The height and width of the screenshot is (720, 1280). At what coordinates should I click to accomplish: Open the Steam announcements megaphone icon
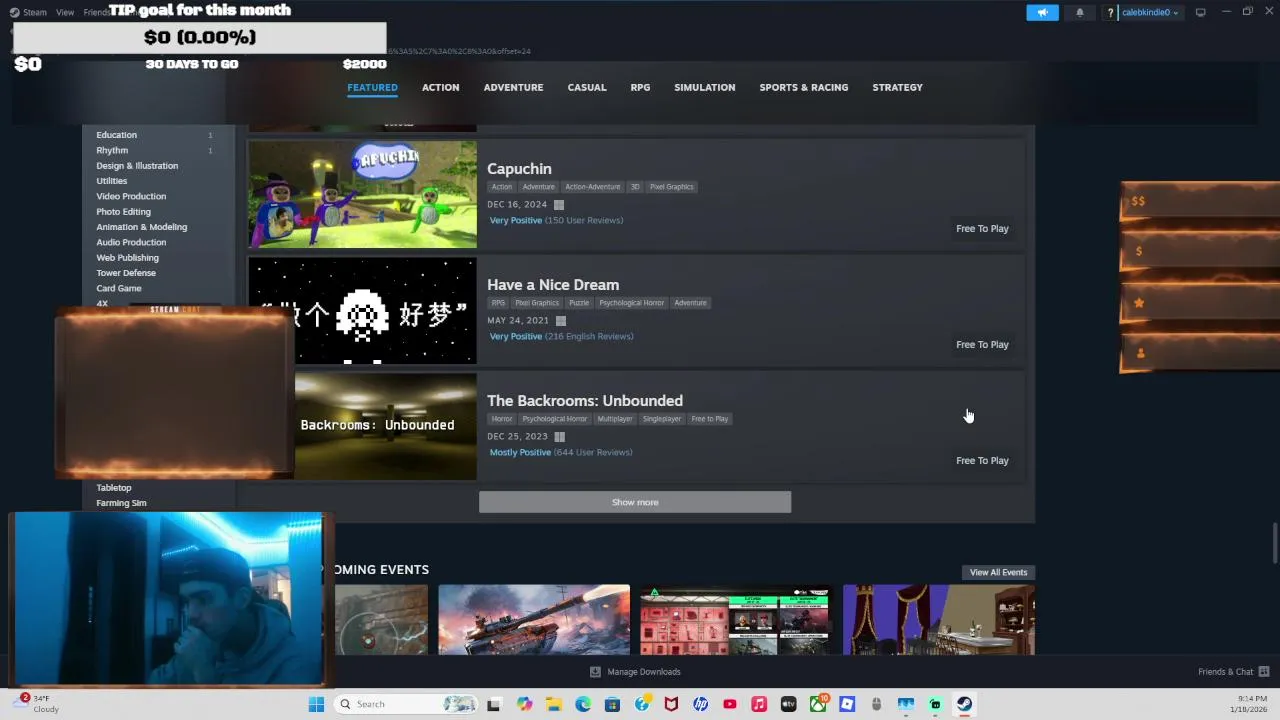(1042, 13)
